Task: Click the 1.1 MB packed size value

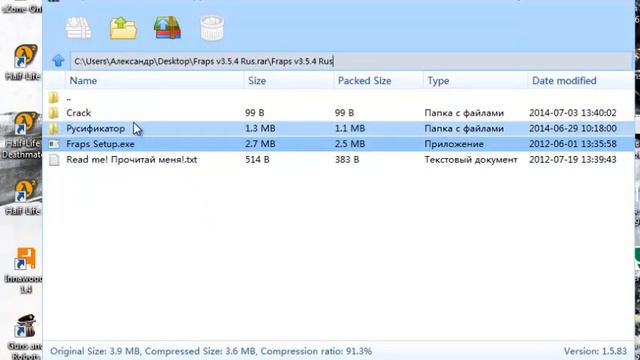Action: coord(350,128)
